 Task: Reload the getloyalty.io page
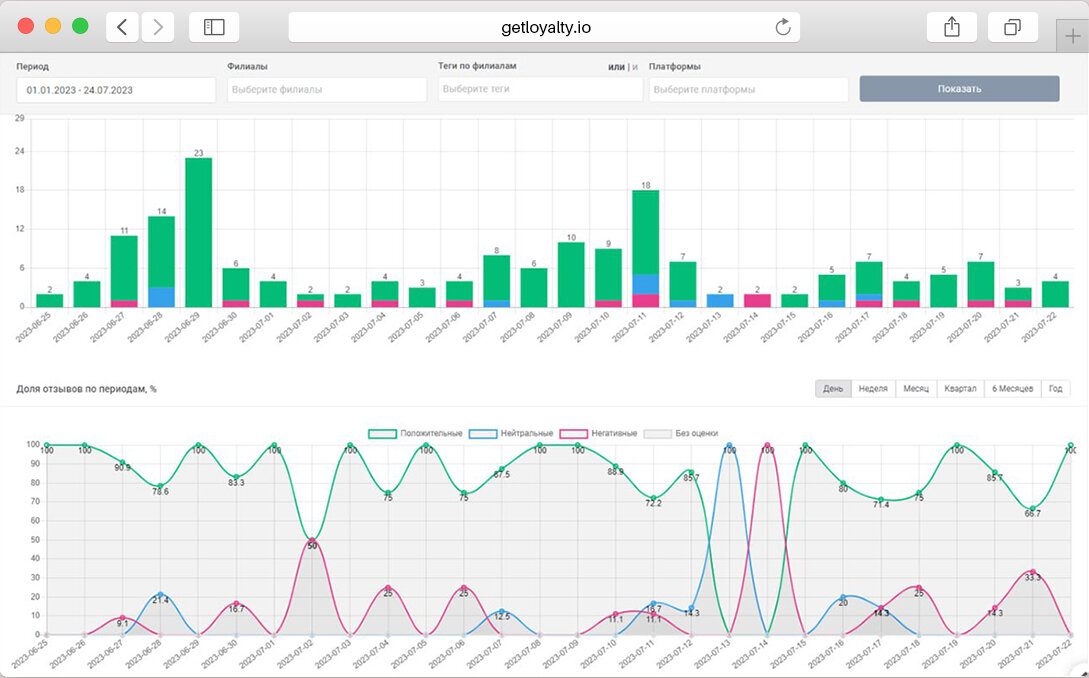click(783, 27)
